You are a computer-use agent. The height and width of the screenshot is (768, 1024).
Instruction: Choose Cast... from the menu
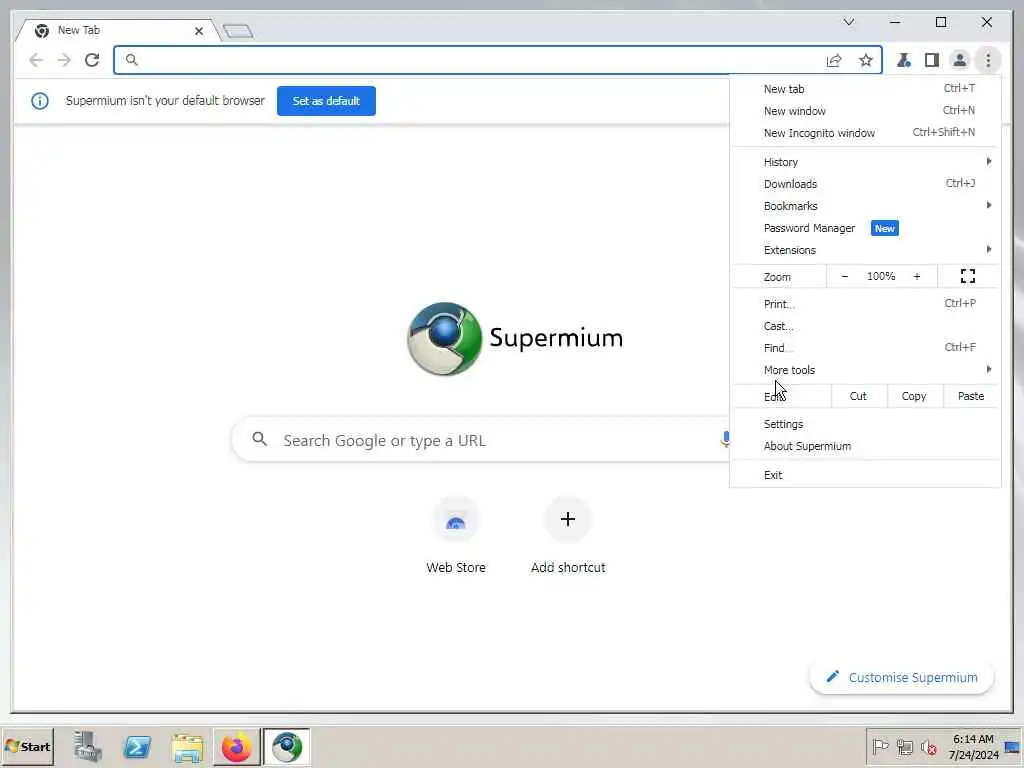(x=866, y=326)
